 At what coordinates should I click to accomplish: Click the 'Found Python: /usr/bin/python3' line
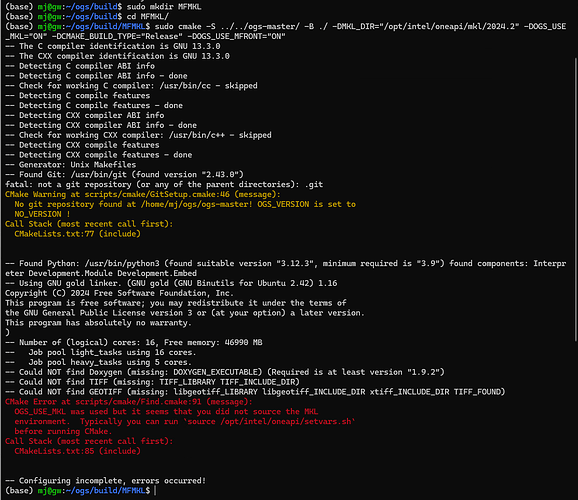coord(286,268)
